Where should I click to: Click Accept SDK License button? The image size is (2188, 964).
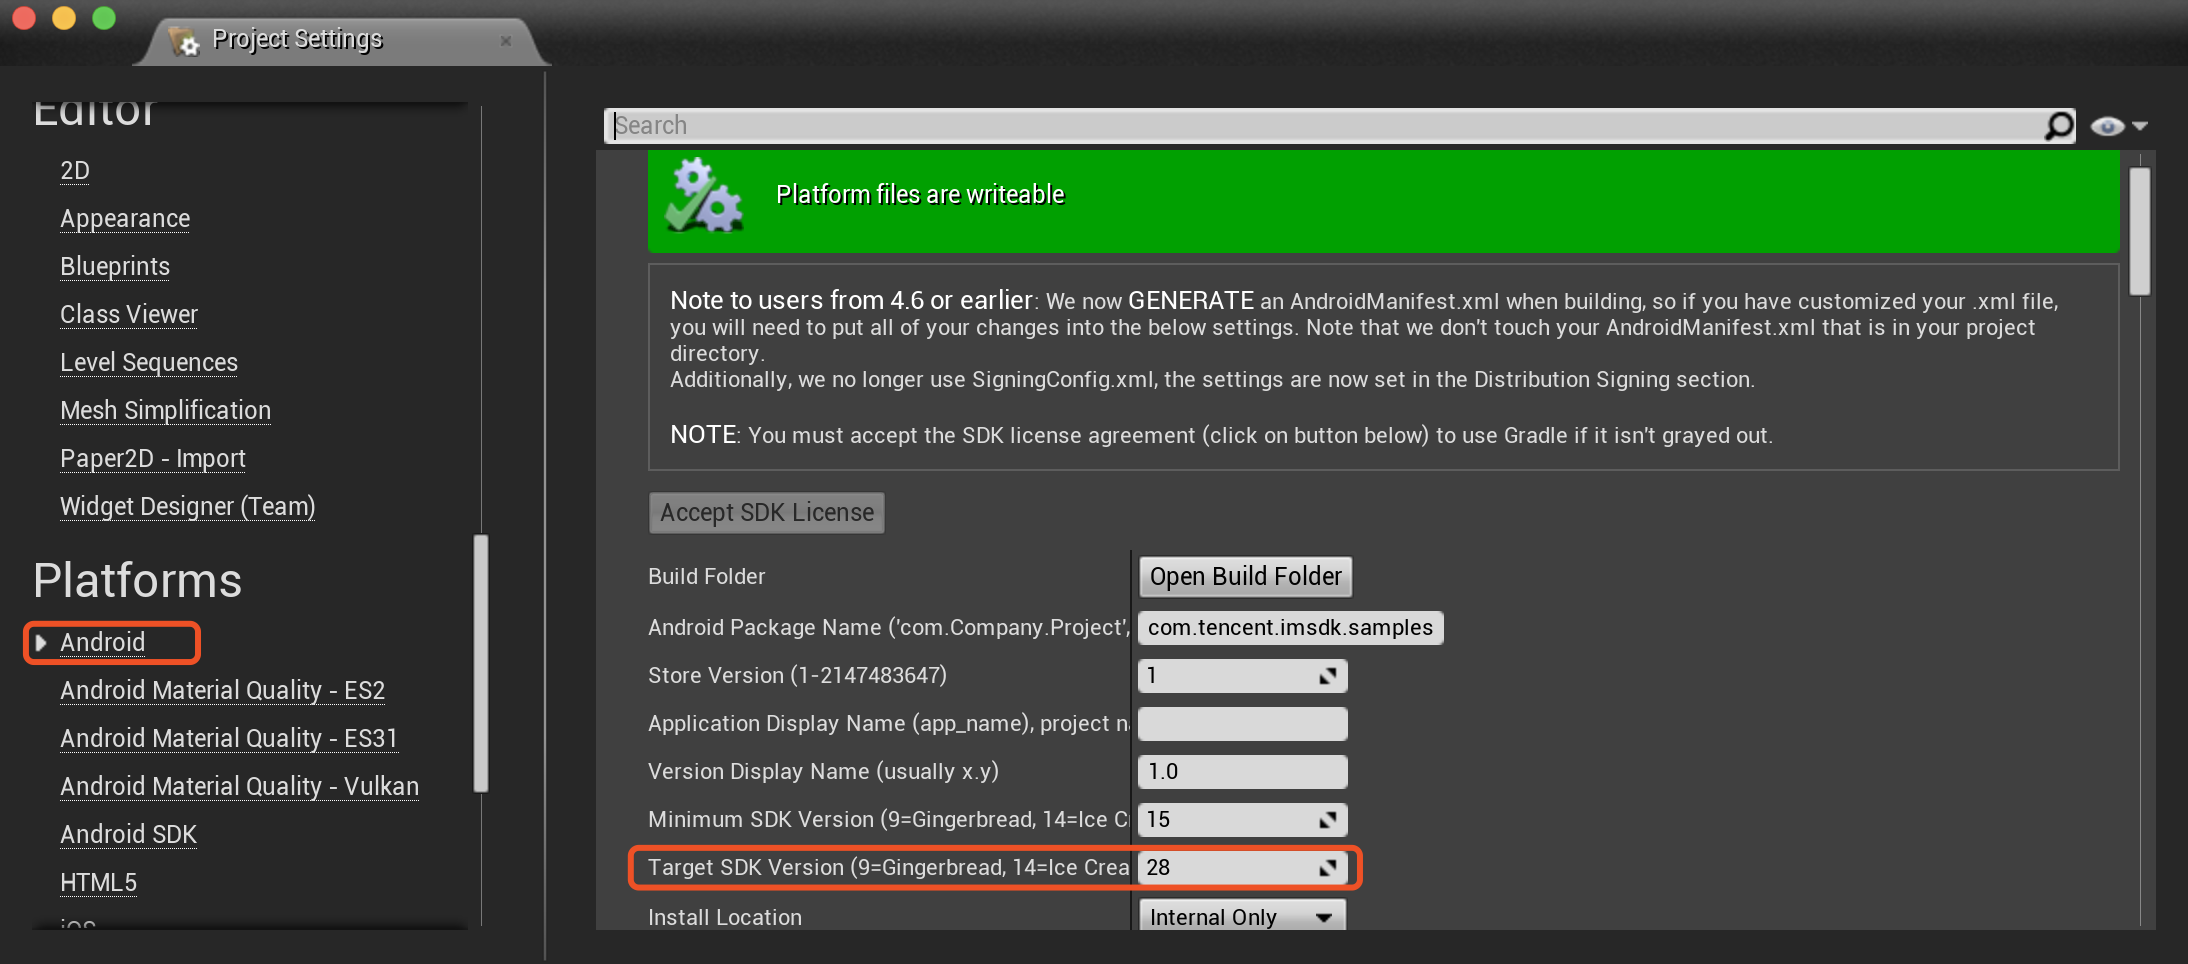coord(767,513)
